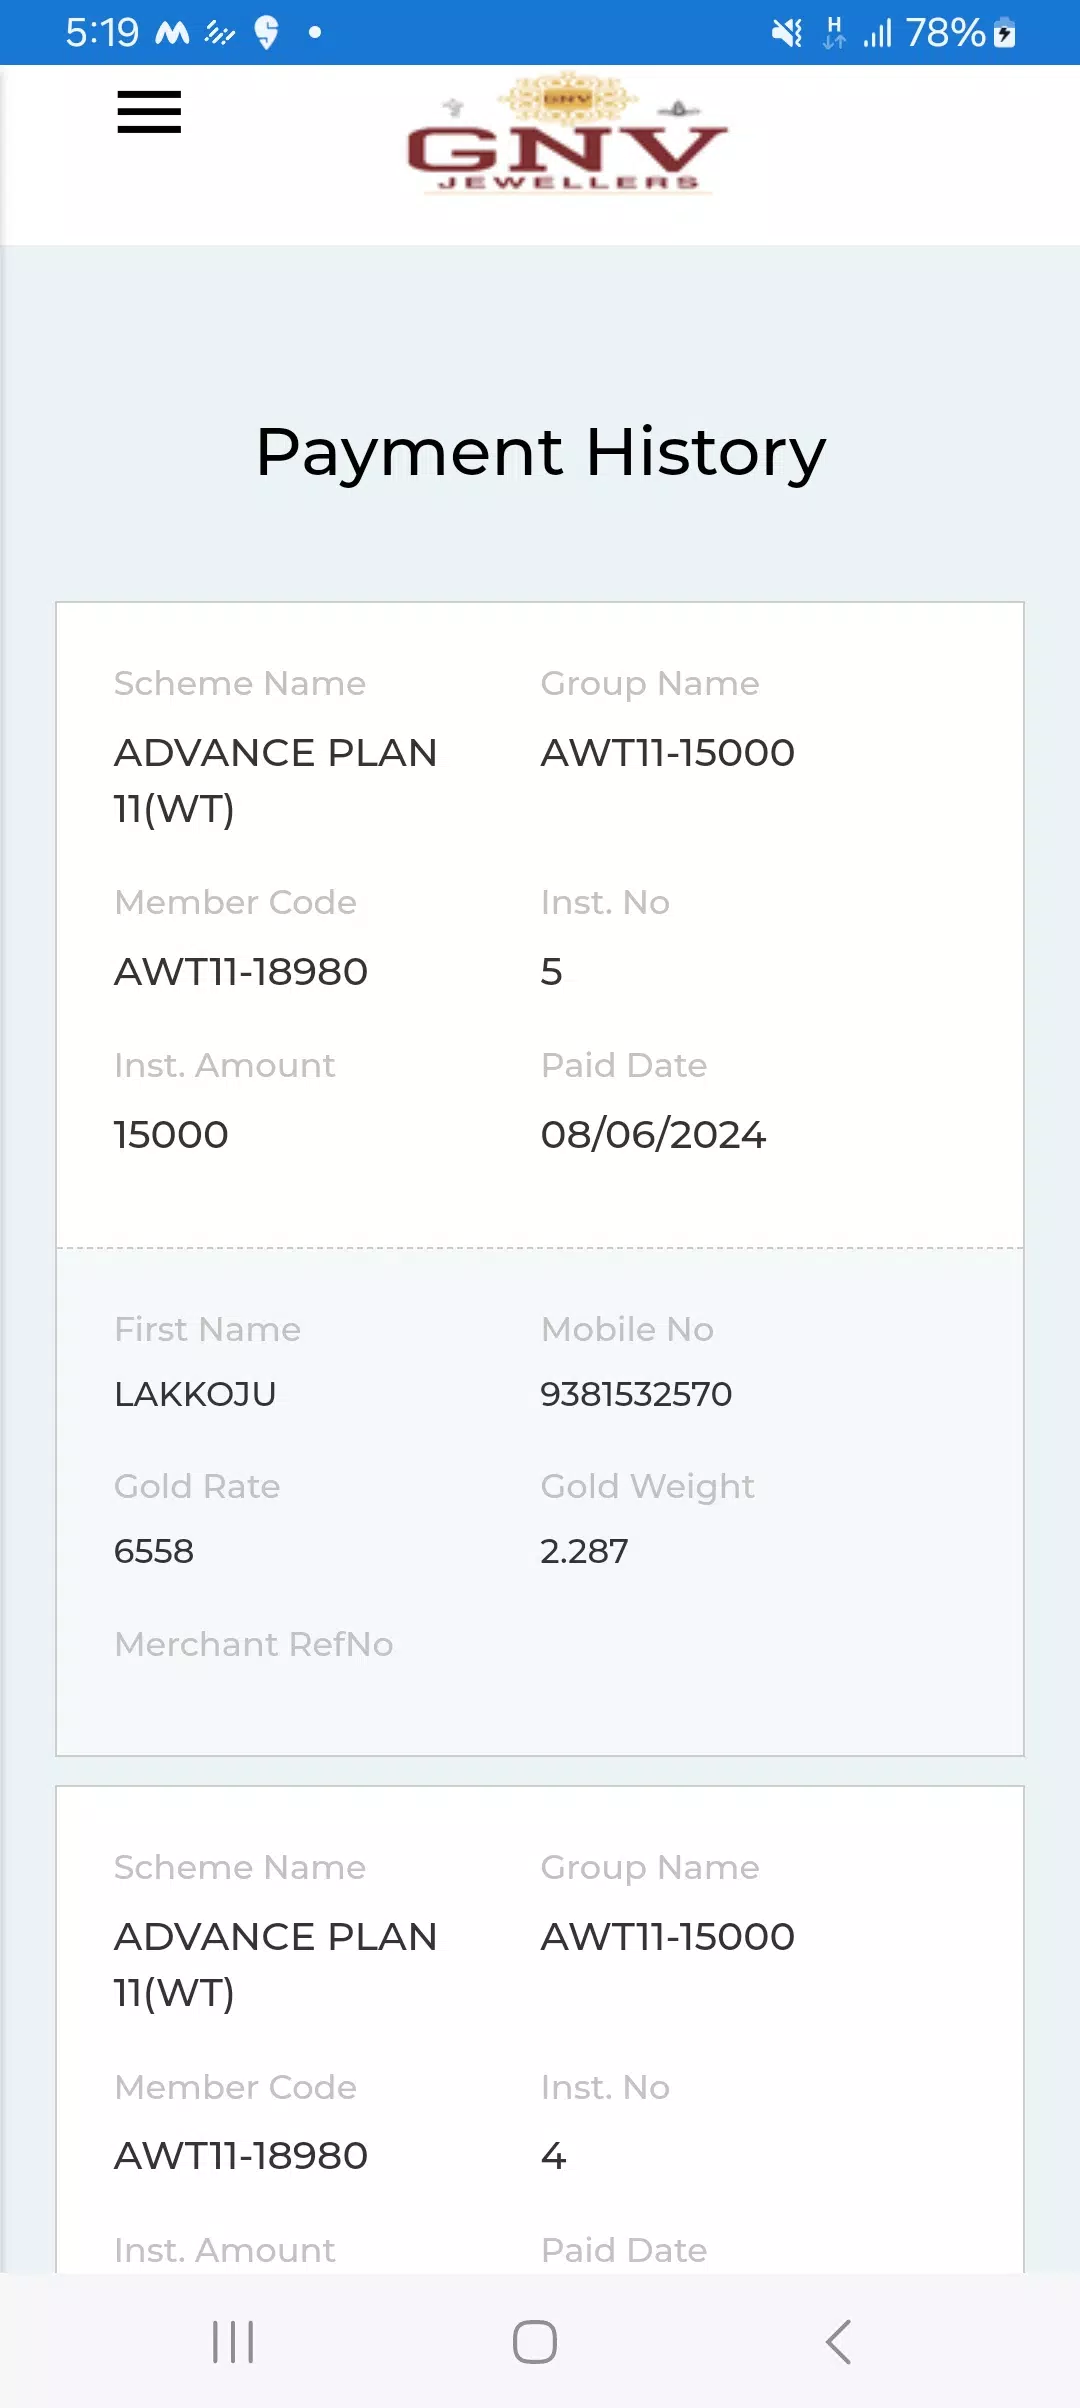Tap first name LAKKOJU
The image size is (1080, 2408).
[195, 1393]
